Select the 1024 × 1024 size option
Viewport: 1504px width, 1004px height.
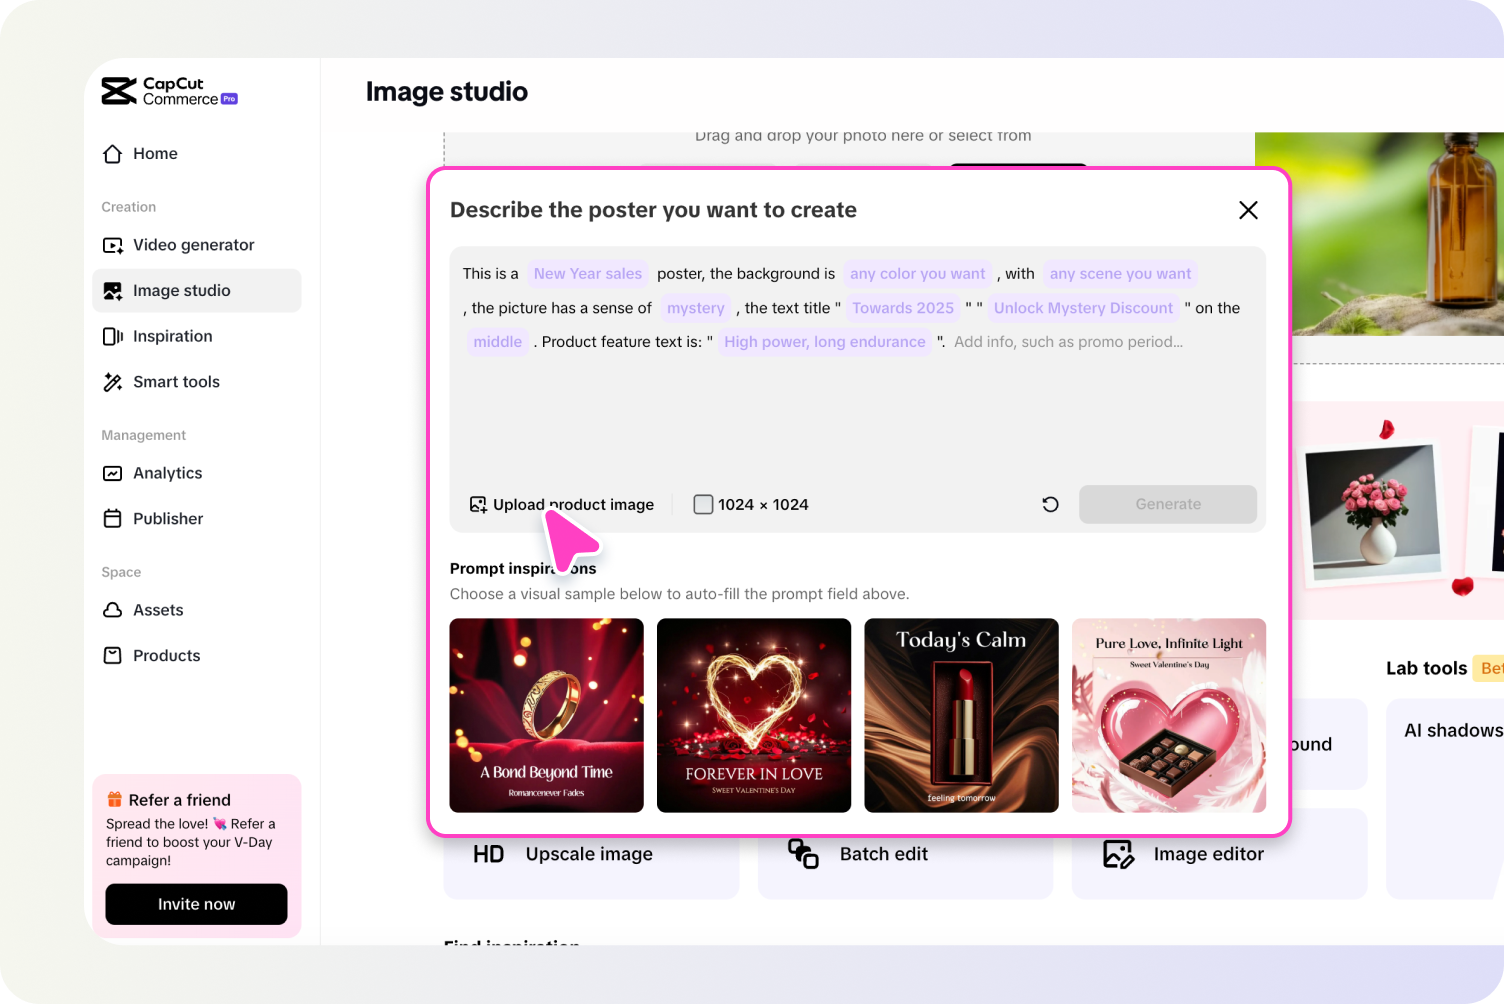(x=751, y=505)
